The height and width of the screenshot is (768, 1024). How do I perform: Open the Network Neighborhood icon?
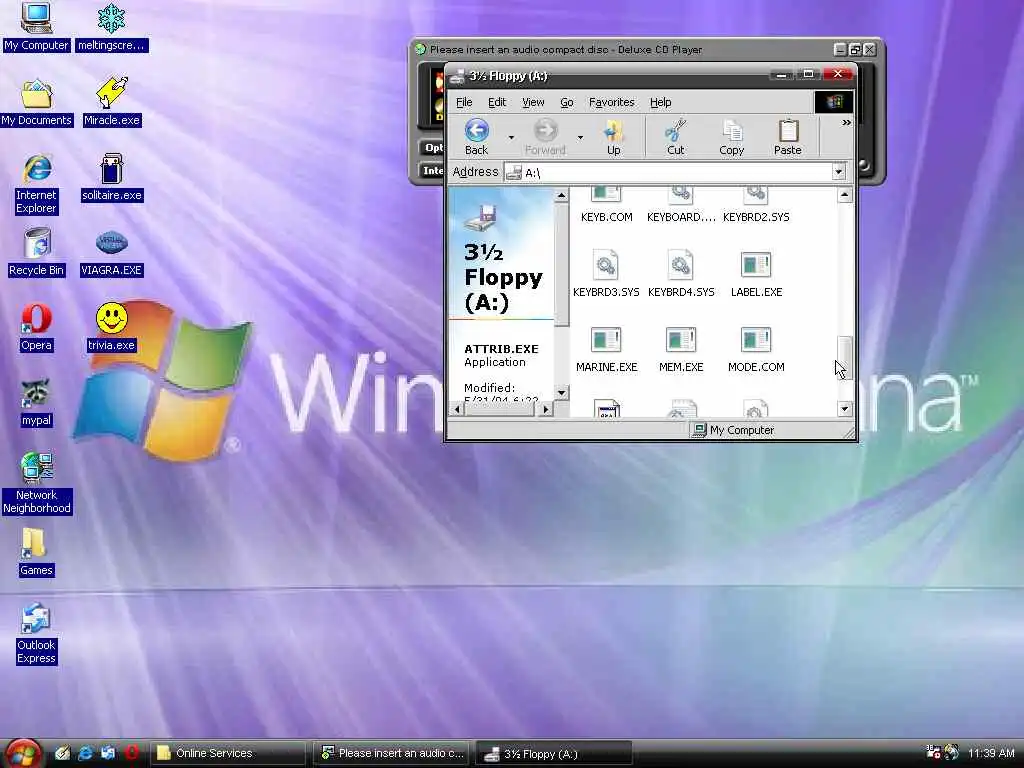pos(37,483)
